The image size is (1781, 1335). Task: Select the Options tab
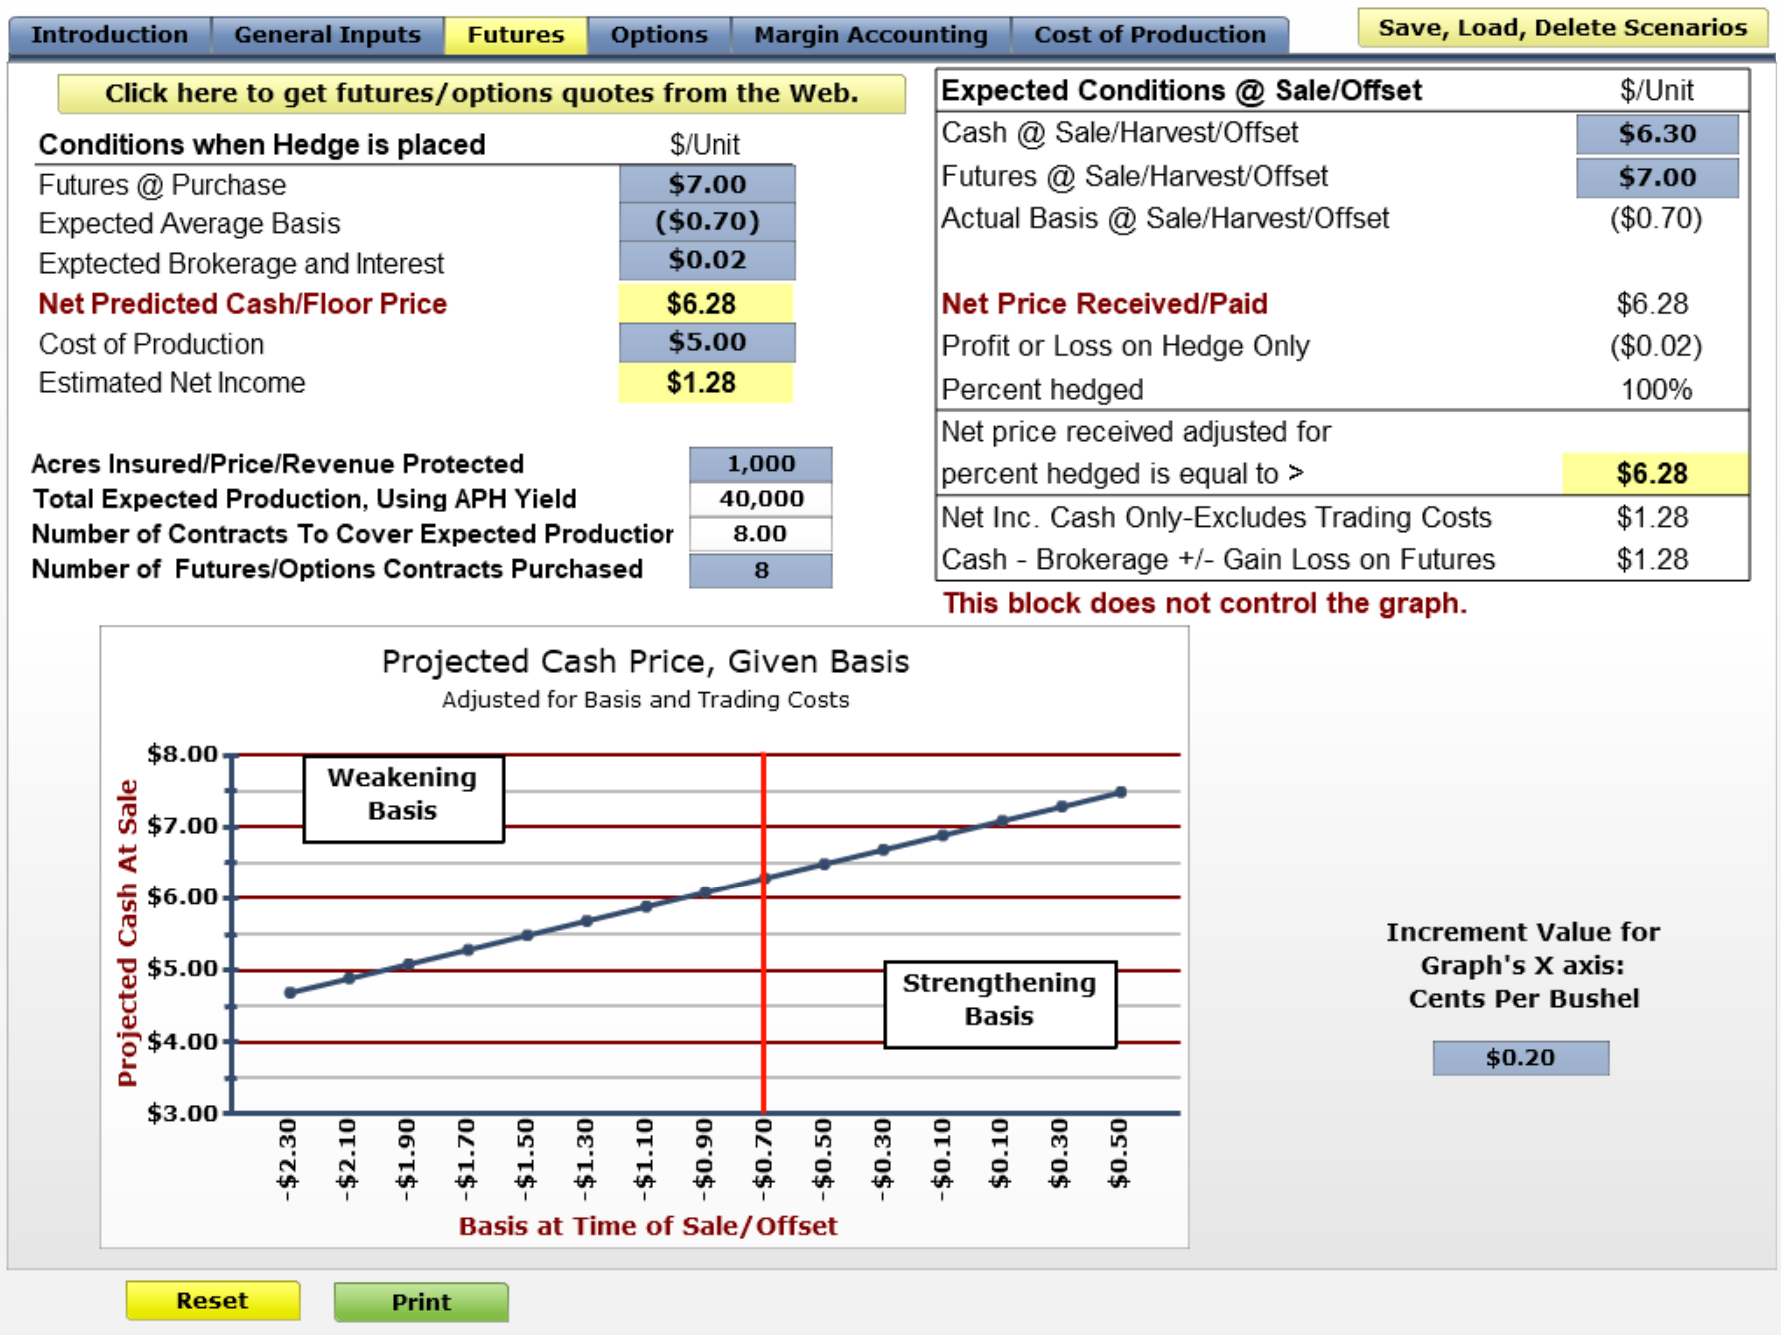pyautogui.click(x=658, y=35)
